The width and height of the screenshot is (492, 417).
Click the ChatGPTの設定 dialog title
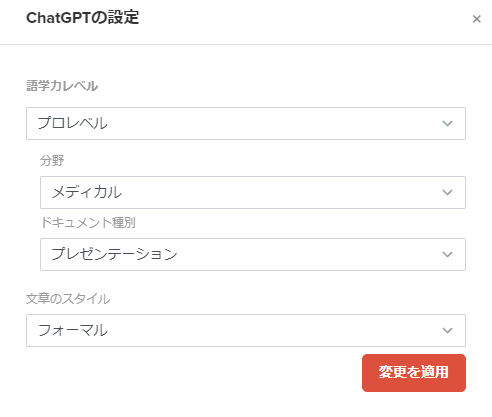coord(83,18)
